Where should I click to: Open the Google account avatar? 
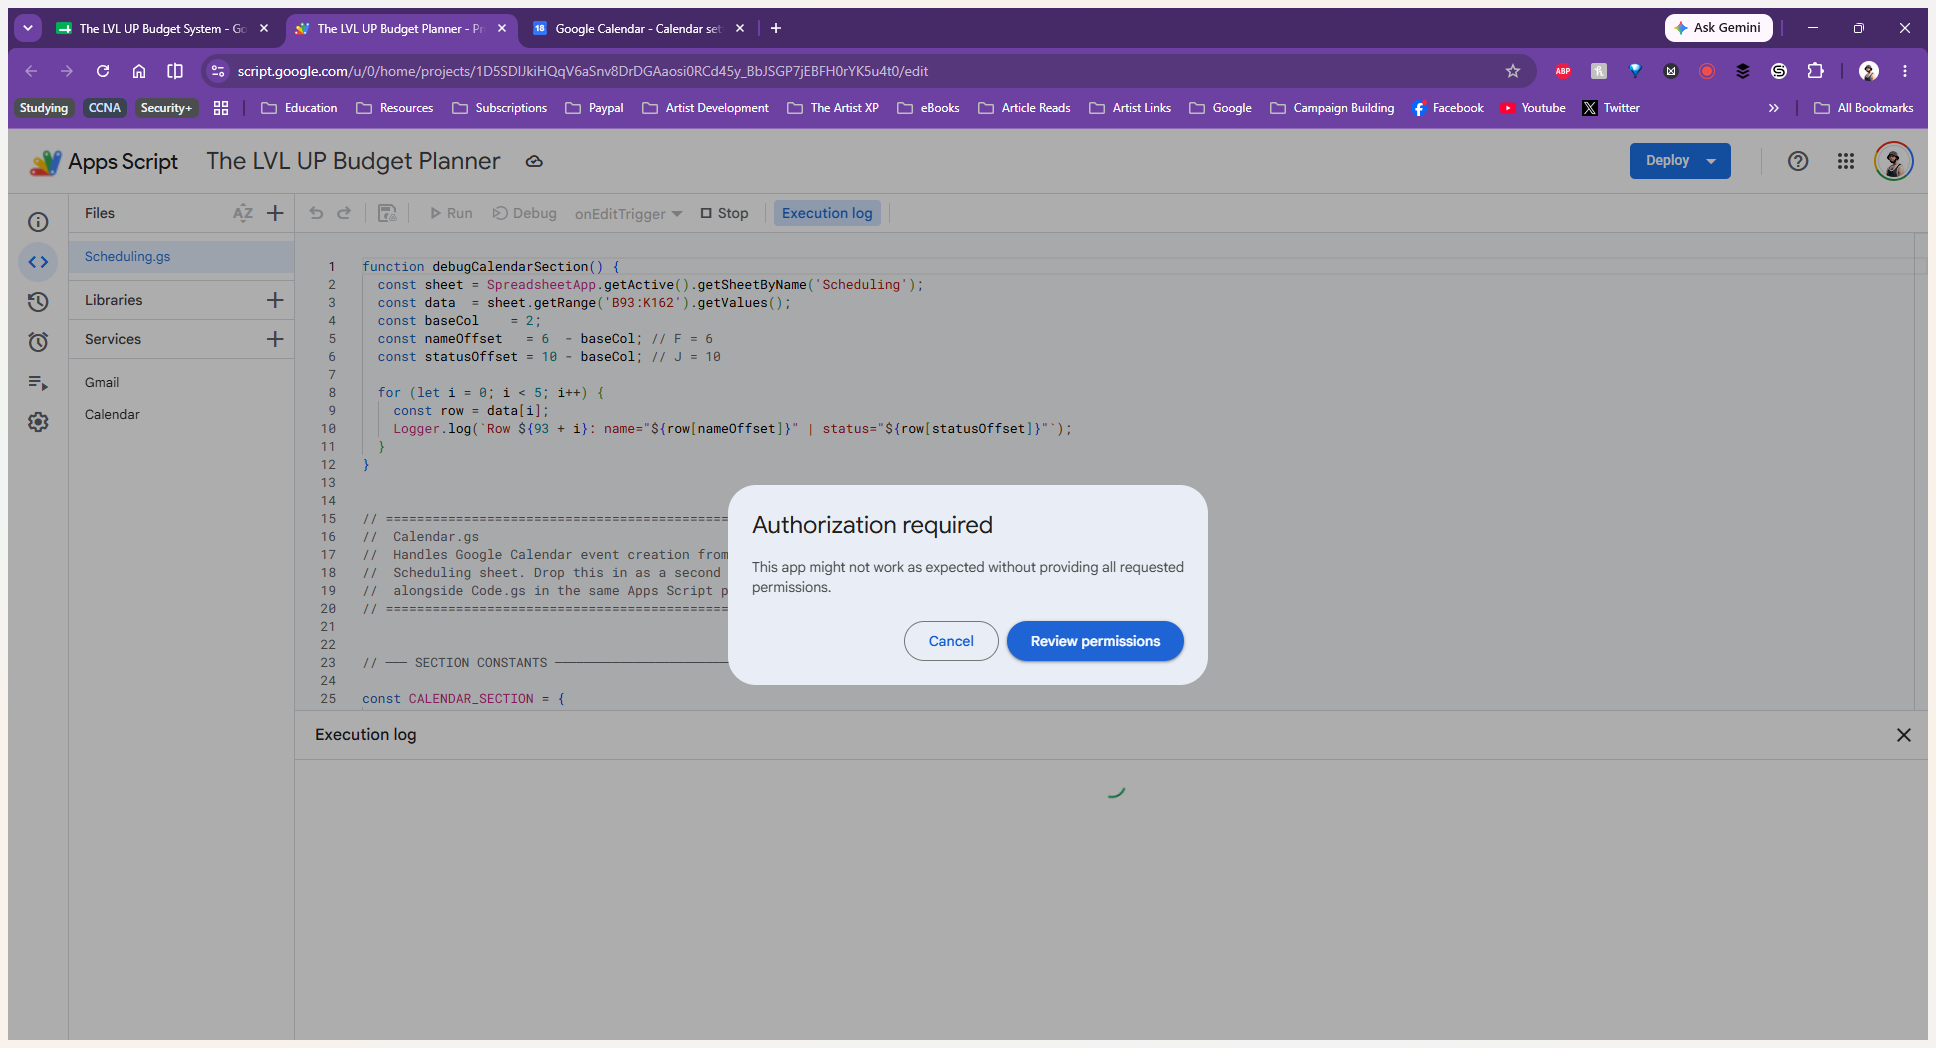[x=1894, y=161]
